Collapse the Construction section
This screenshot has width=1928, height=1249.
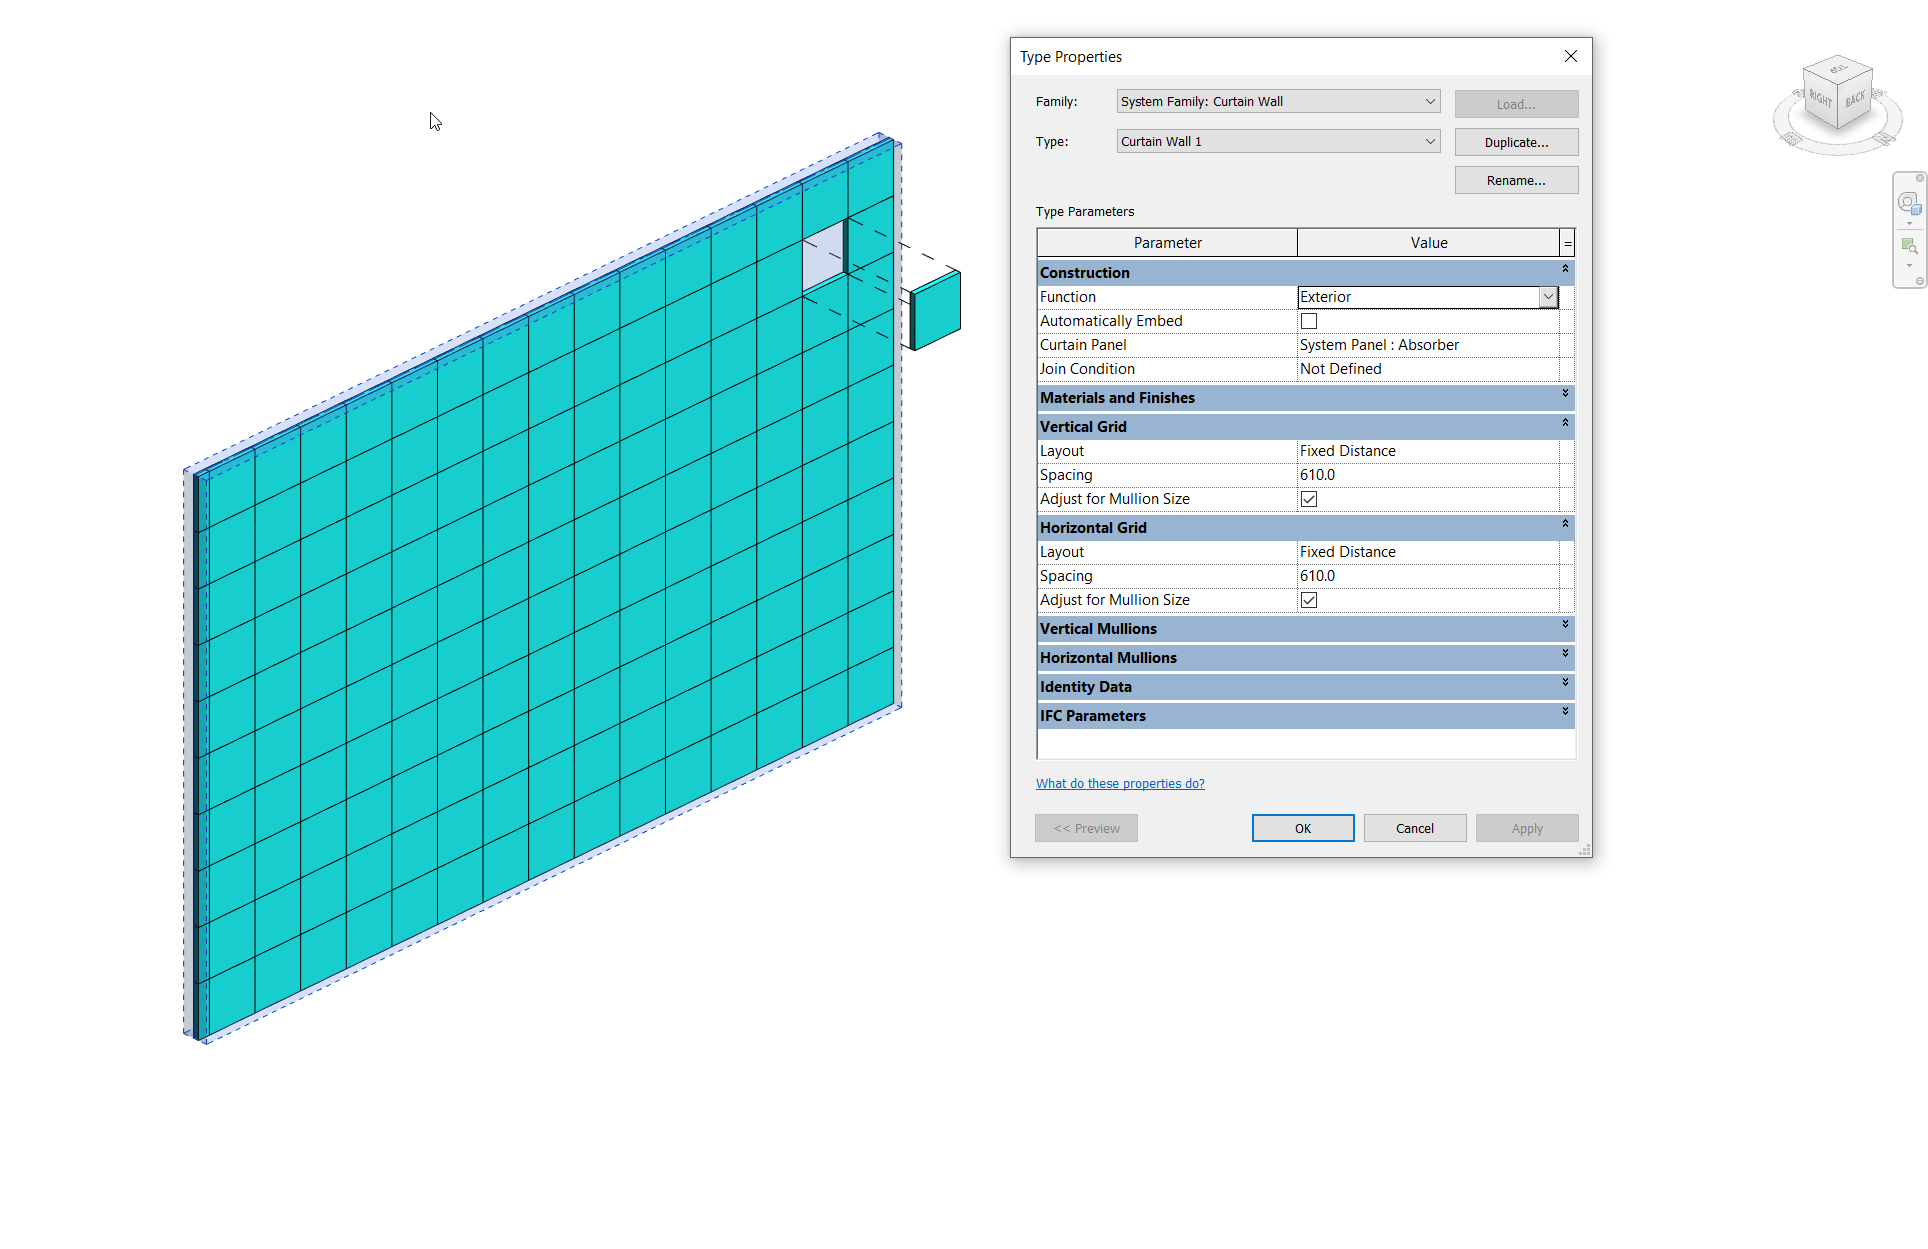coord(1564,269)
